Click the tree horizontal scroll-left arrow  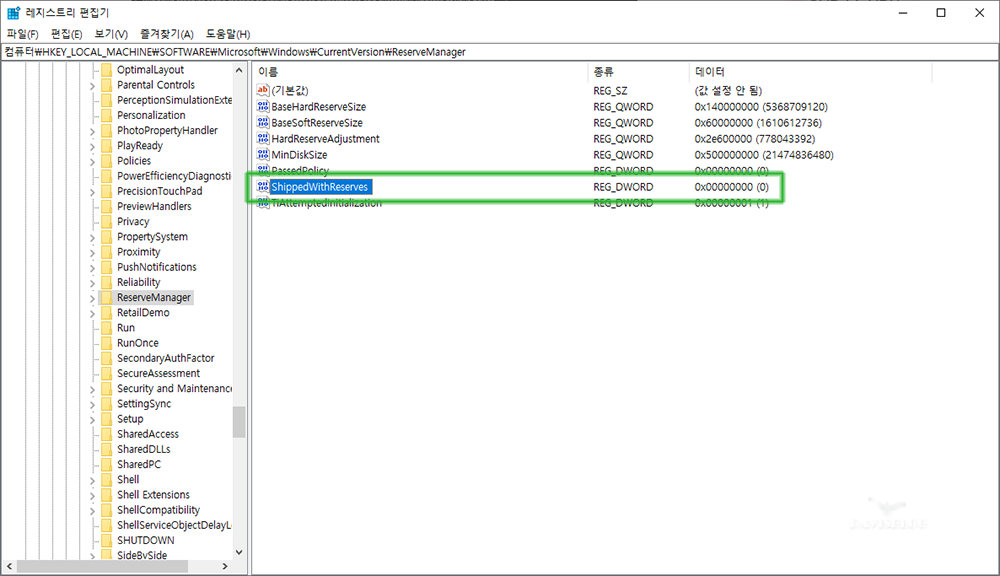[10, 566]
